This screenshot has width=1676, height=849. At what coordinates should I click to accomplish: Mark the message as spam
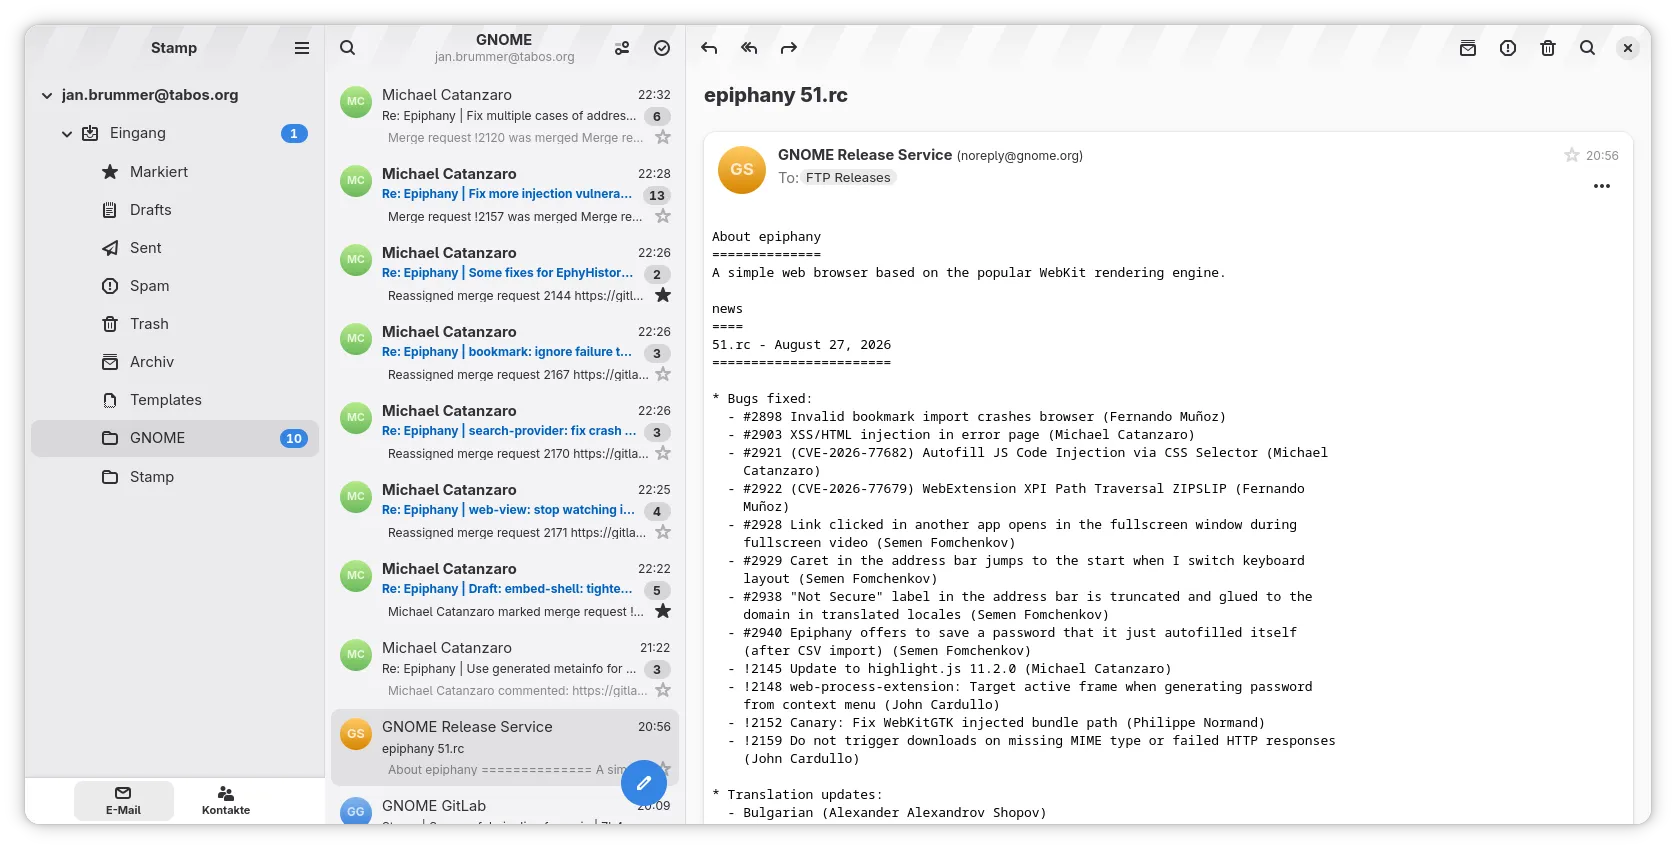1508,48
